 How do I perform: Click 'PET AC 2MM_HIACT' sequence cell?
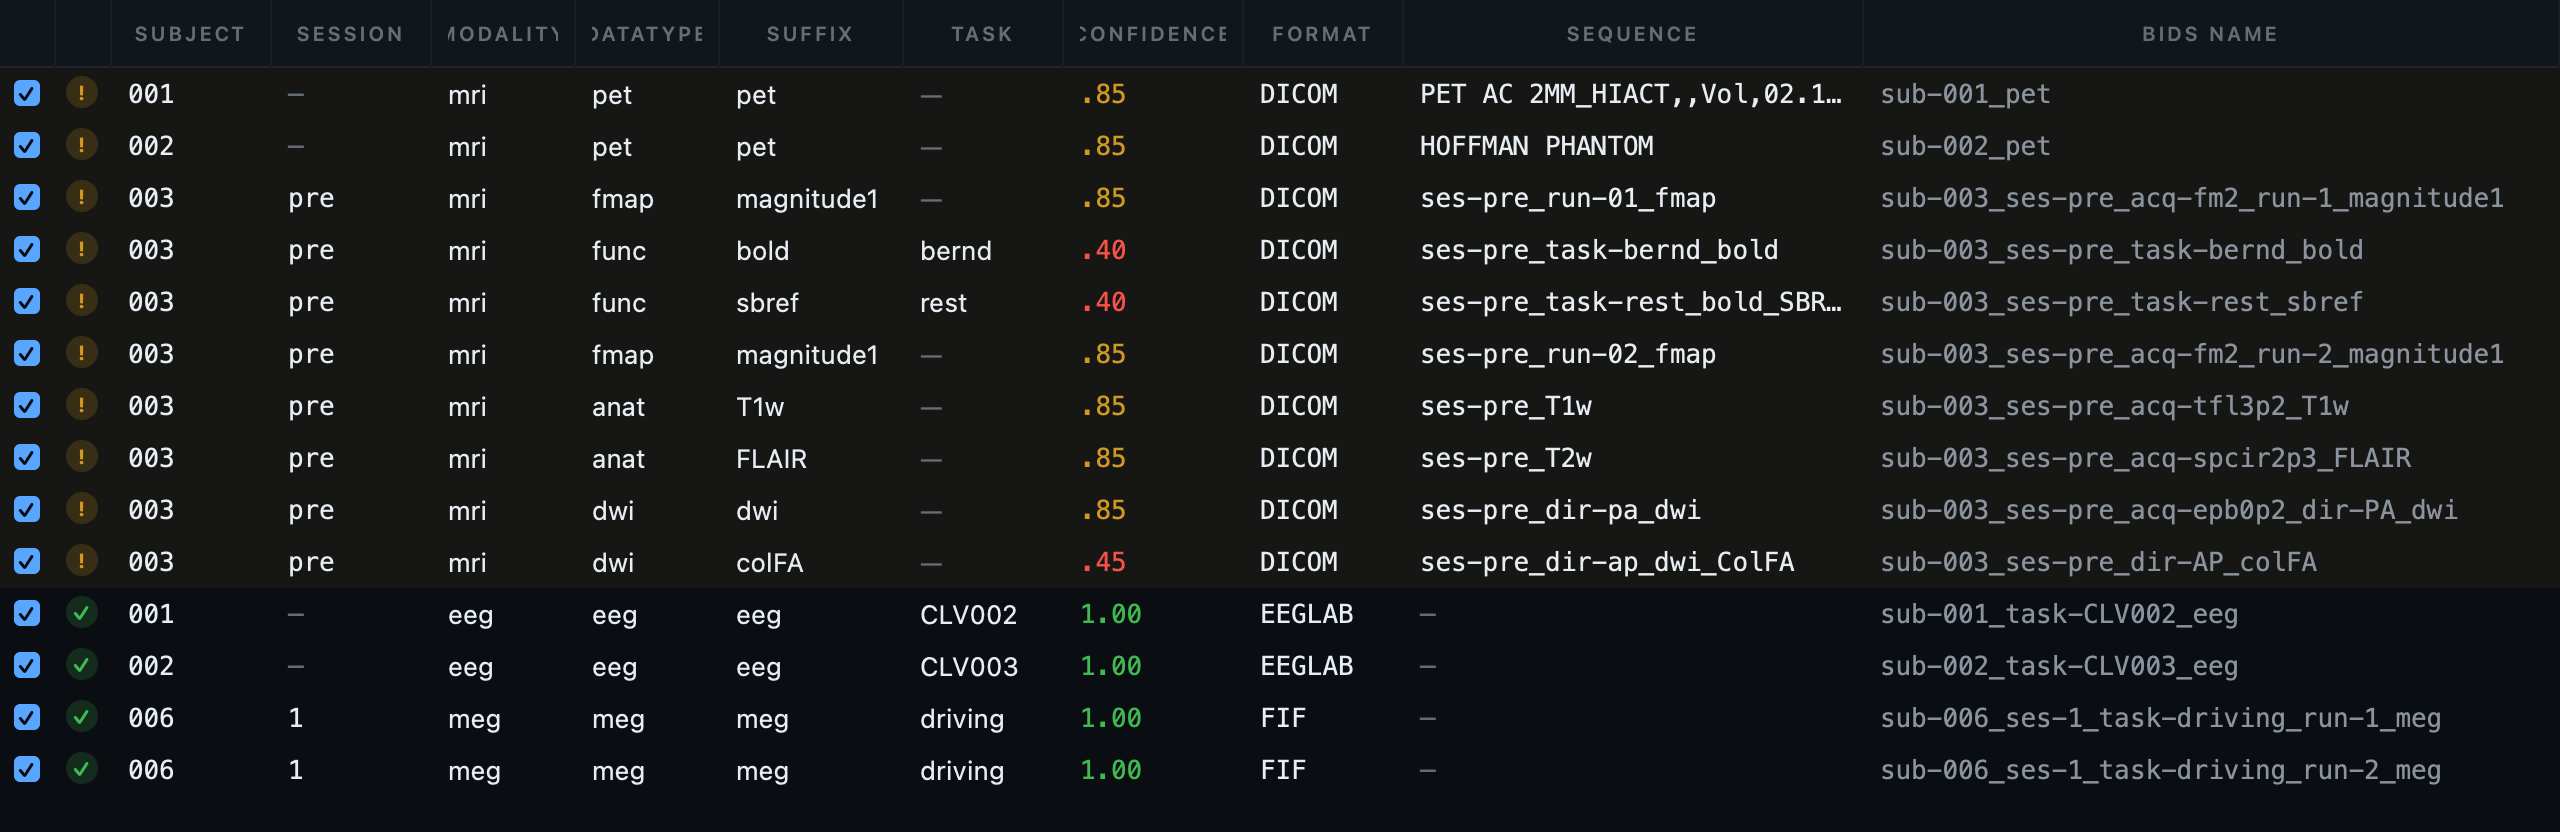(1630, 94)
